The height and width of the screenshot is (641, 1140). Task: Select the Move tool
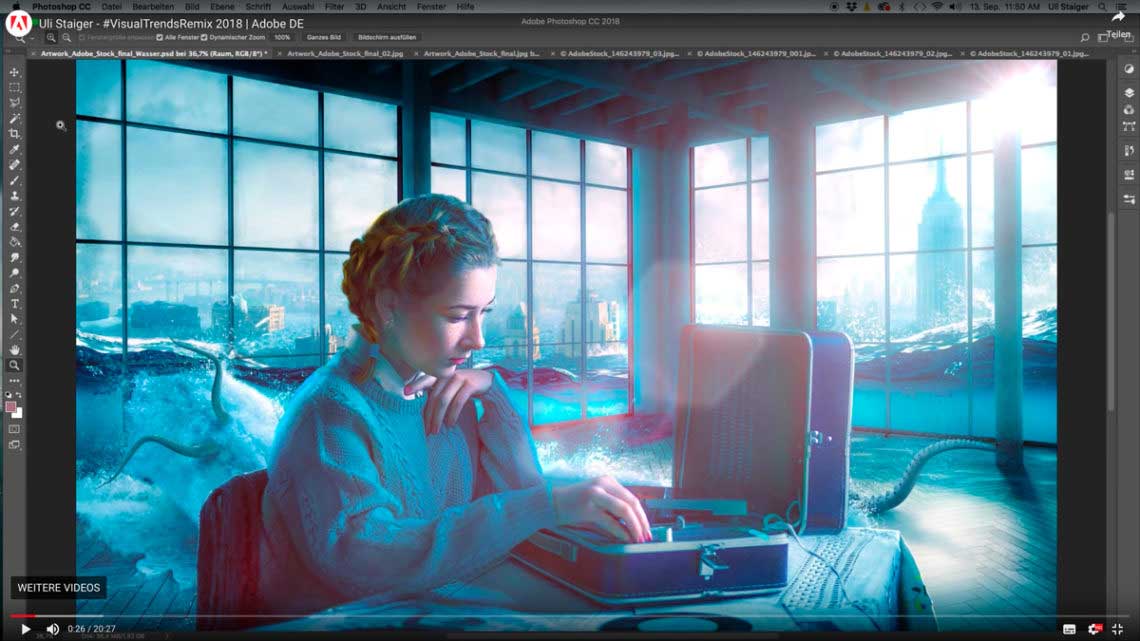coord(15,72)
